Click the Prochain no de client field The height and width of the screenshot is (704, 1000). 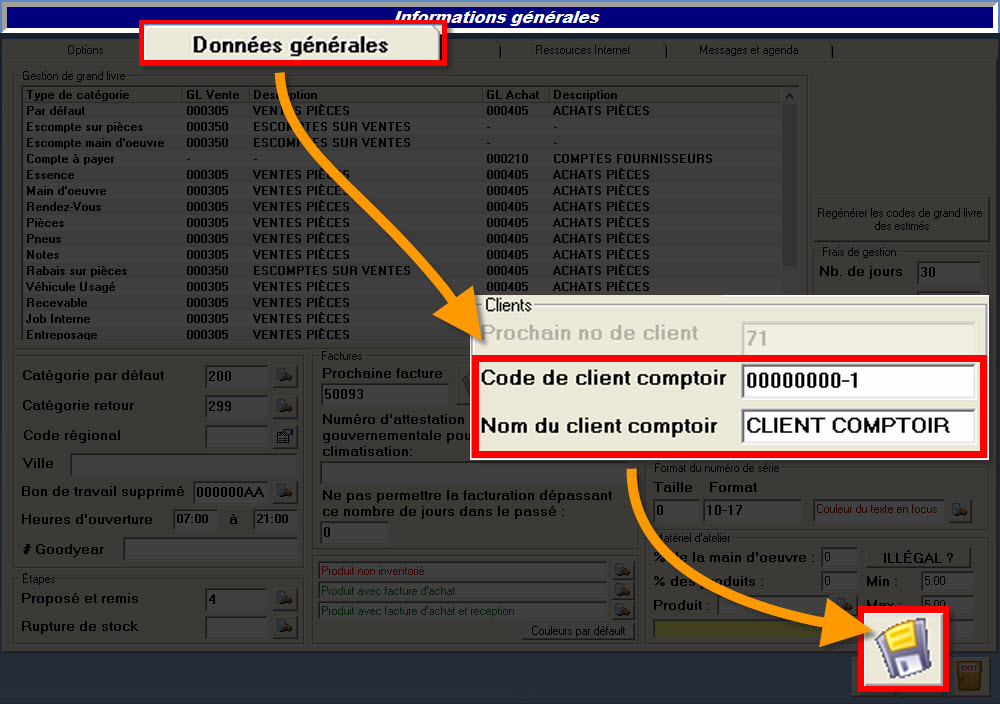pyautogui.click(x=858, y=337)
